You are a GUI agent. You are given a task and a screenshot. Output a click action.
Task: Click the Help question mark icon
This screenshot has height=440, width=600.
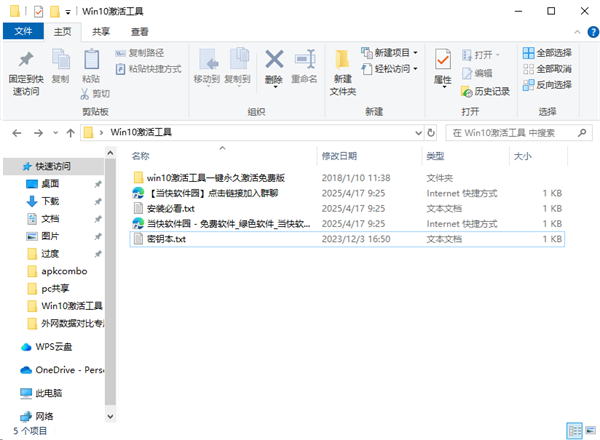point(593,32)
